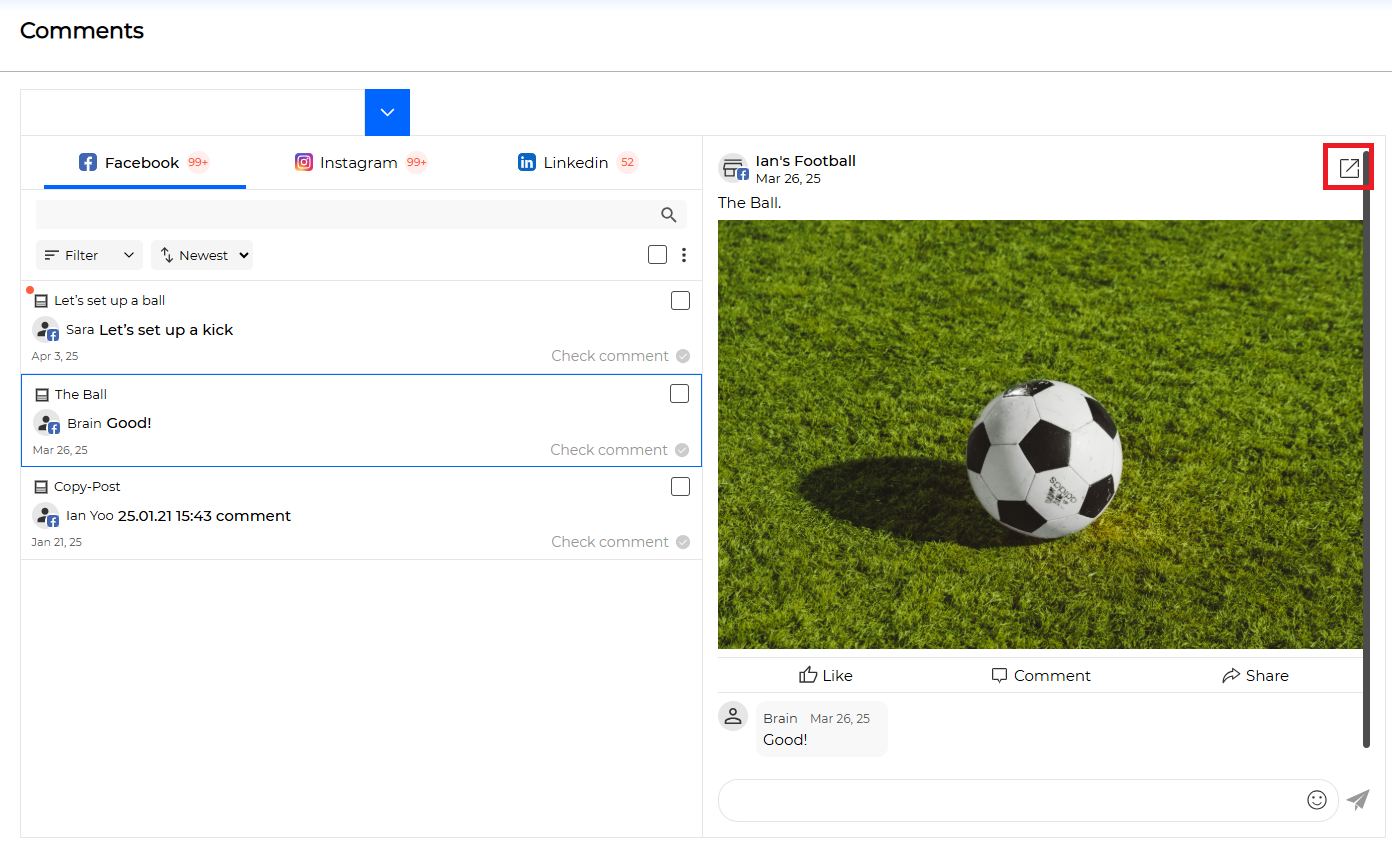Image resolution: width=1392 pixels, height=856 pixels.
Task: Click check mark icon on Sara's comment
Action: pos(683,356)
